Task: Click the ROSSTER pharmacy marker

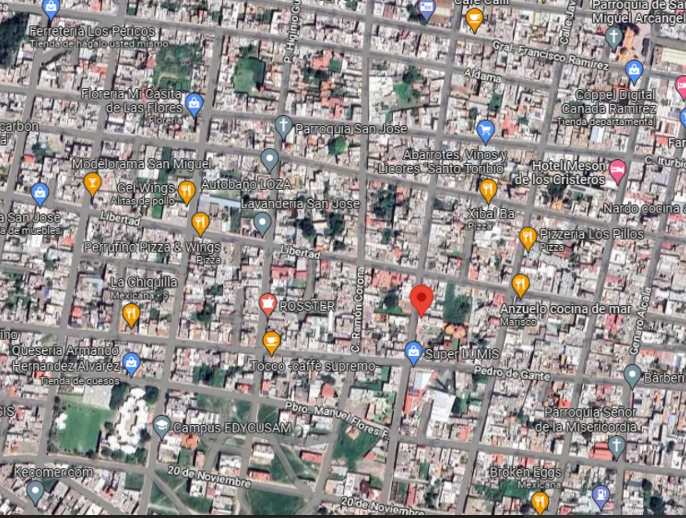Action: click(x=267, y=305)
